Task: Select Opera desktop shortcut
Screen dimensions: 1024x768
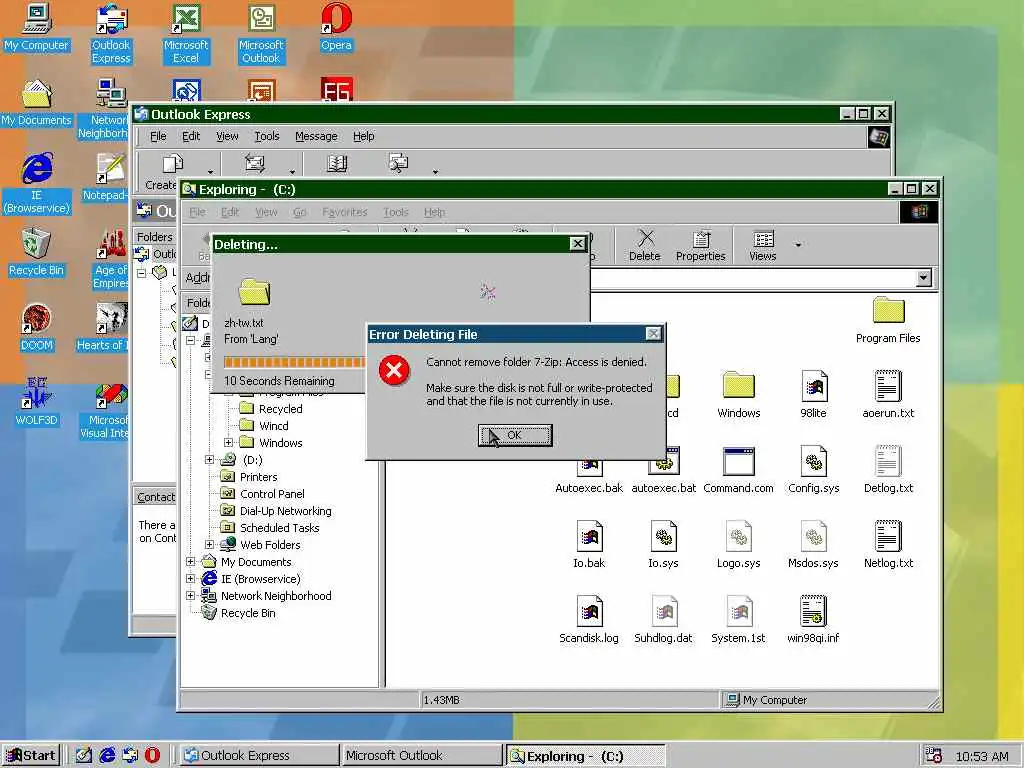Action: (x=336, y=27)
